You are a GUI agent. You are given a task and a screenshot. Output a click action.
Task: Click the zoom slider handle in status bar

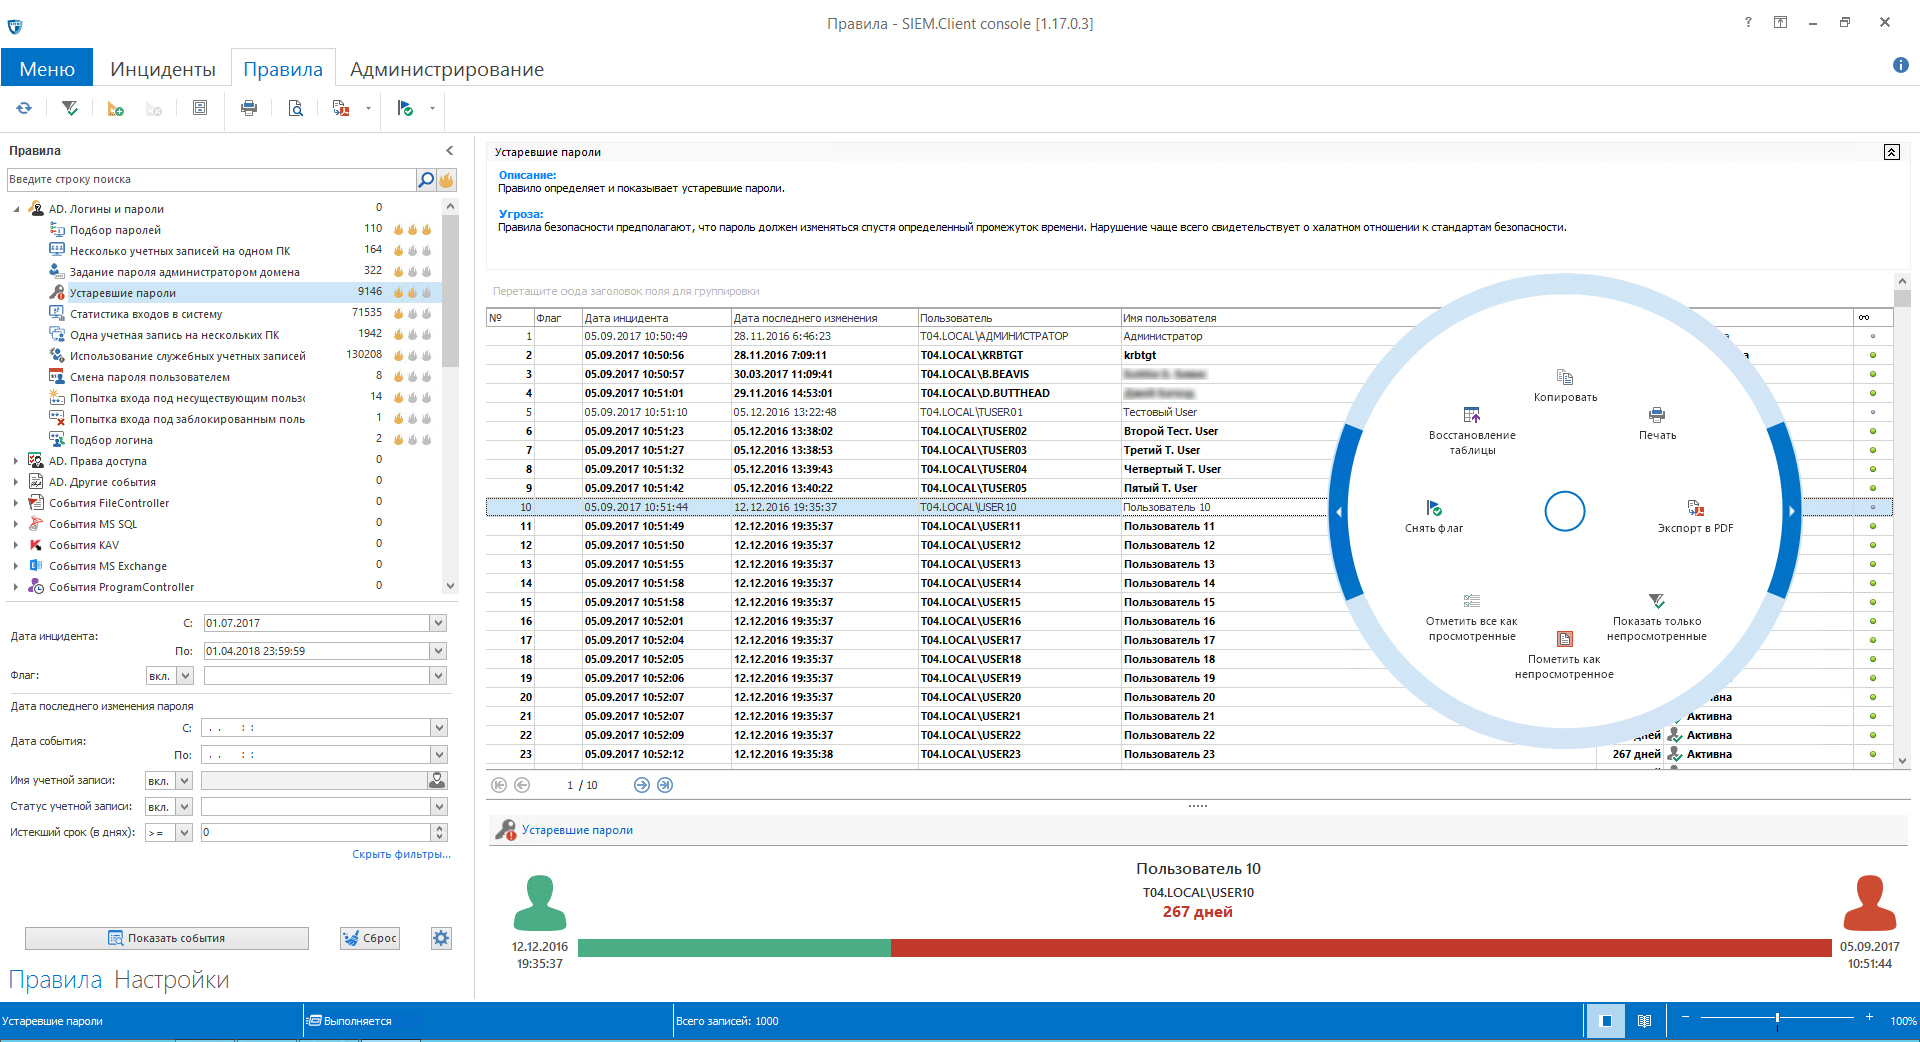(1777, 1019)
